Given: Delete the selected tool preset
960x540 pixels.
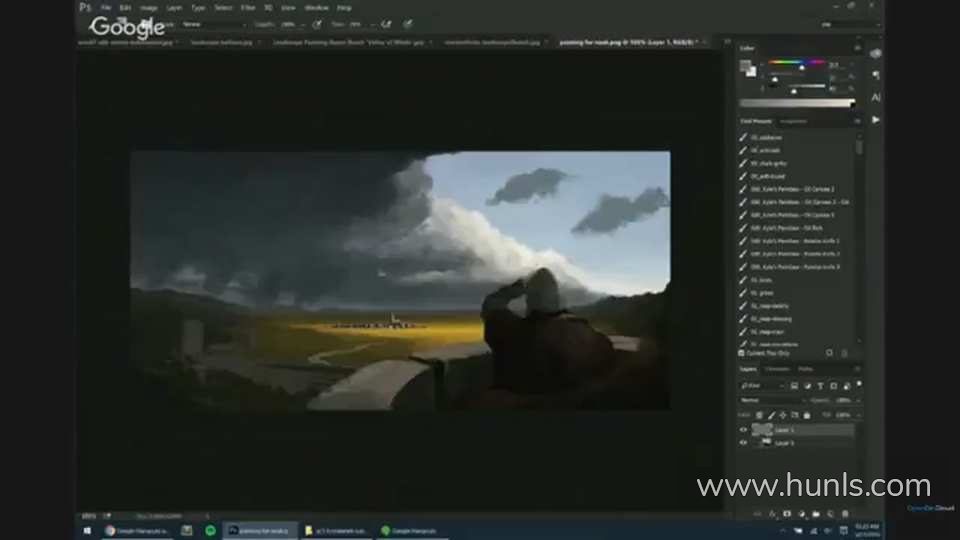Looking at the screenshot, I should [x=844, y=353].
